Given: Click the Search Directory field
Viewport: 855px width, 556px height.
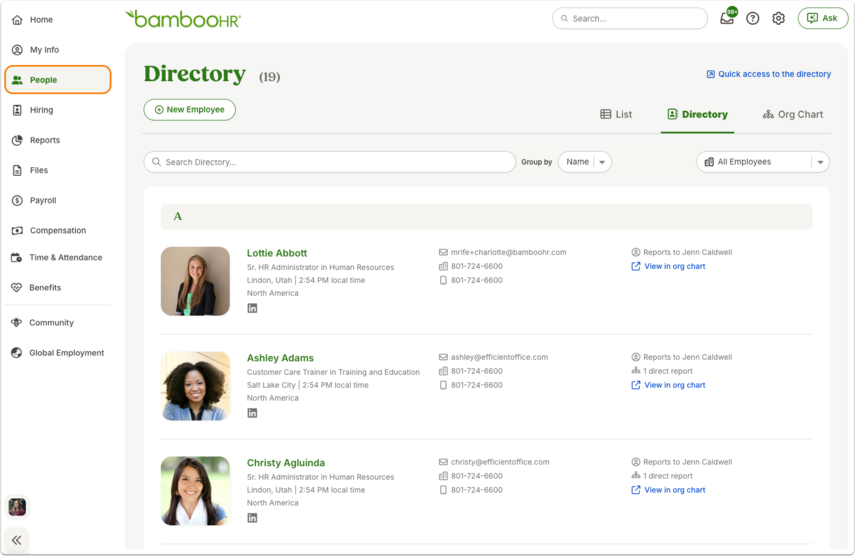Looking at the screenshot, I should 329,162.
